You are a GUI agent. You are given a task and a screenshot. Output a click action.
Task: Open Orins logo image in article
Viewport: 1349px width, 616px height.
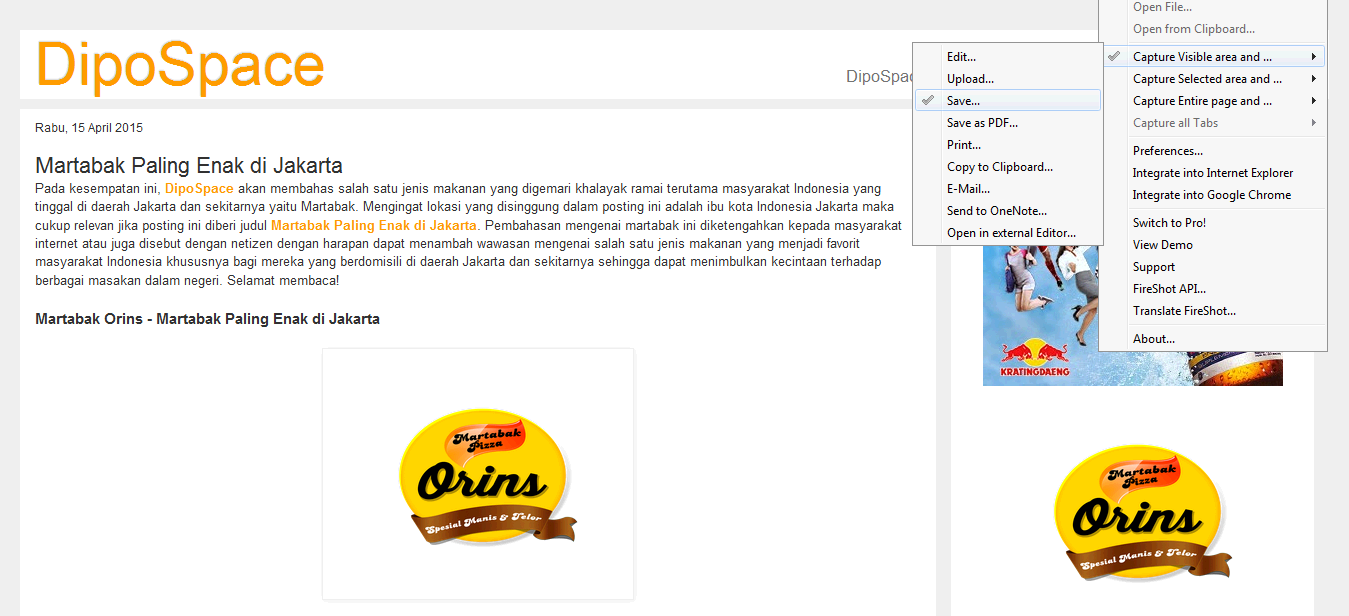click(478, 474)
